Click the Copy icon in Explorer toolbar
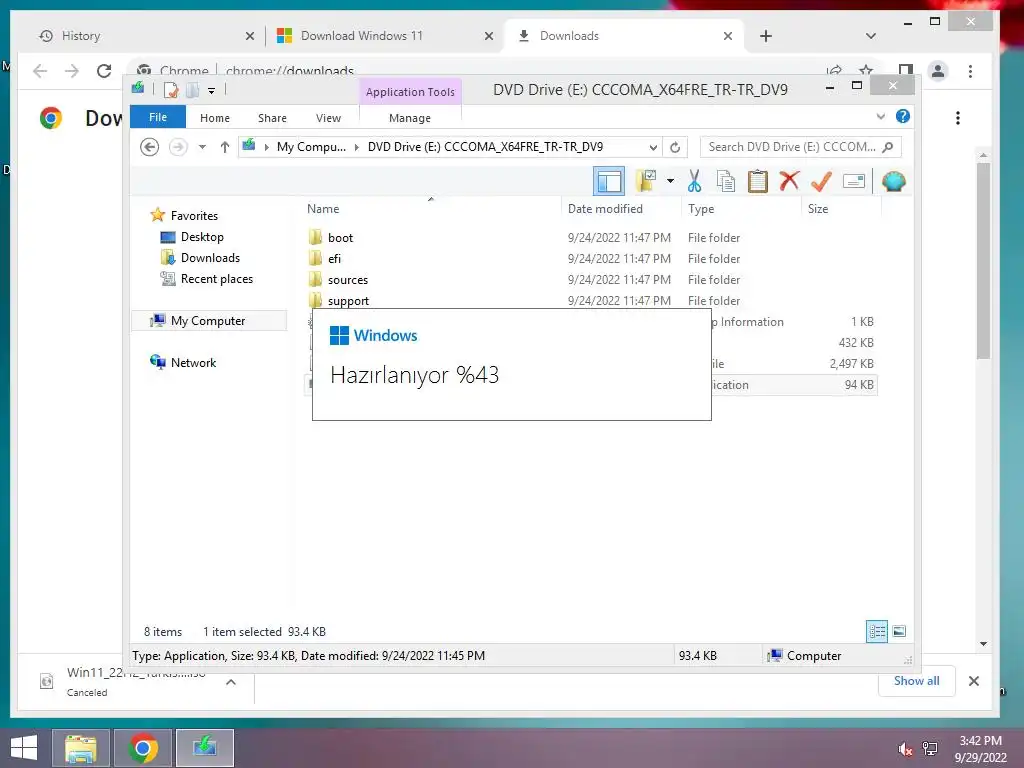Screen dimensions: 1024x768 click(x=726, y=181)
